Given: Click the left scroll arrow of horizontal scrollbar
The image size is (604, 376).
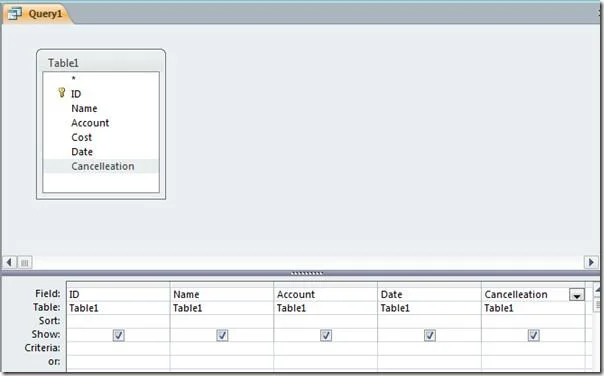Looking at the screenshot, I should [x=9, y=263].
